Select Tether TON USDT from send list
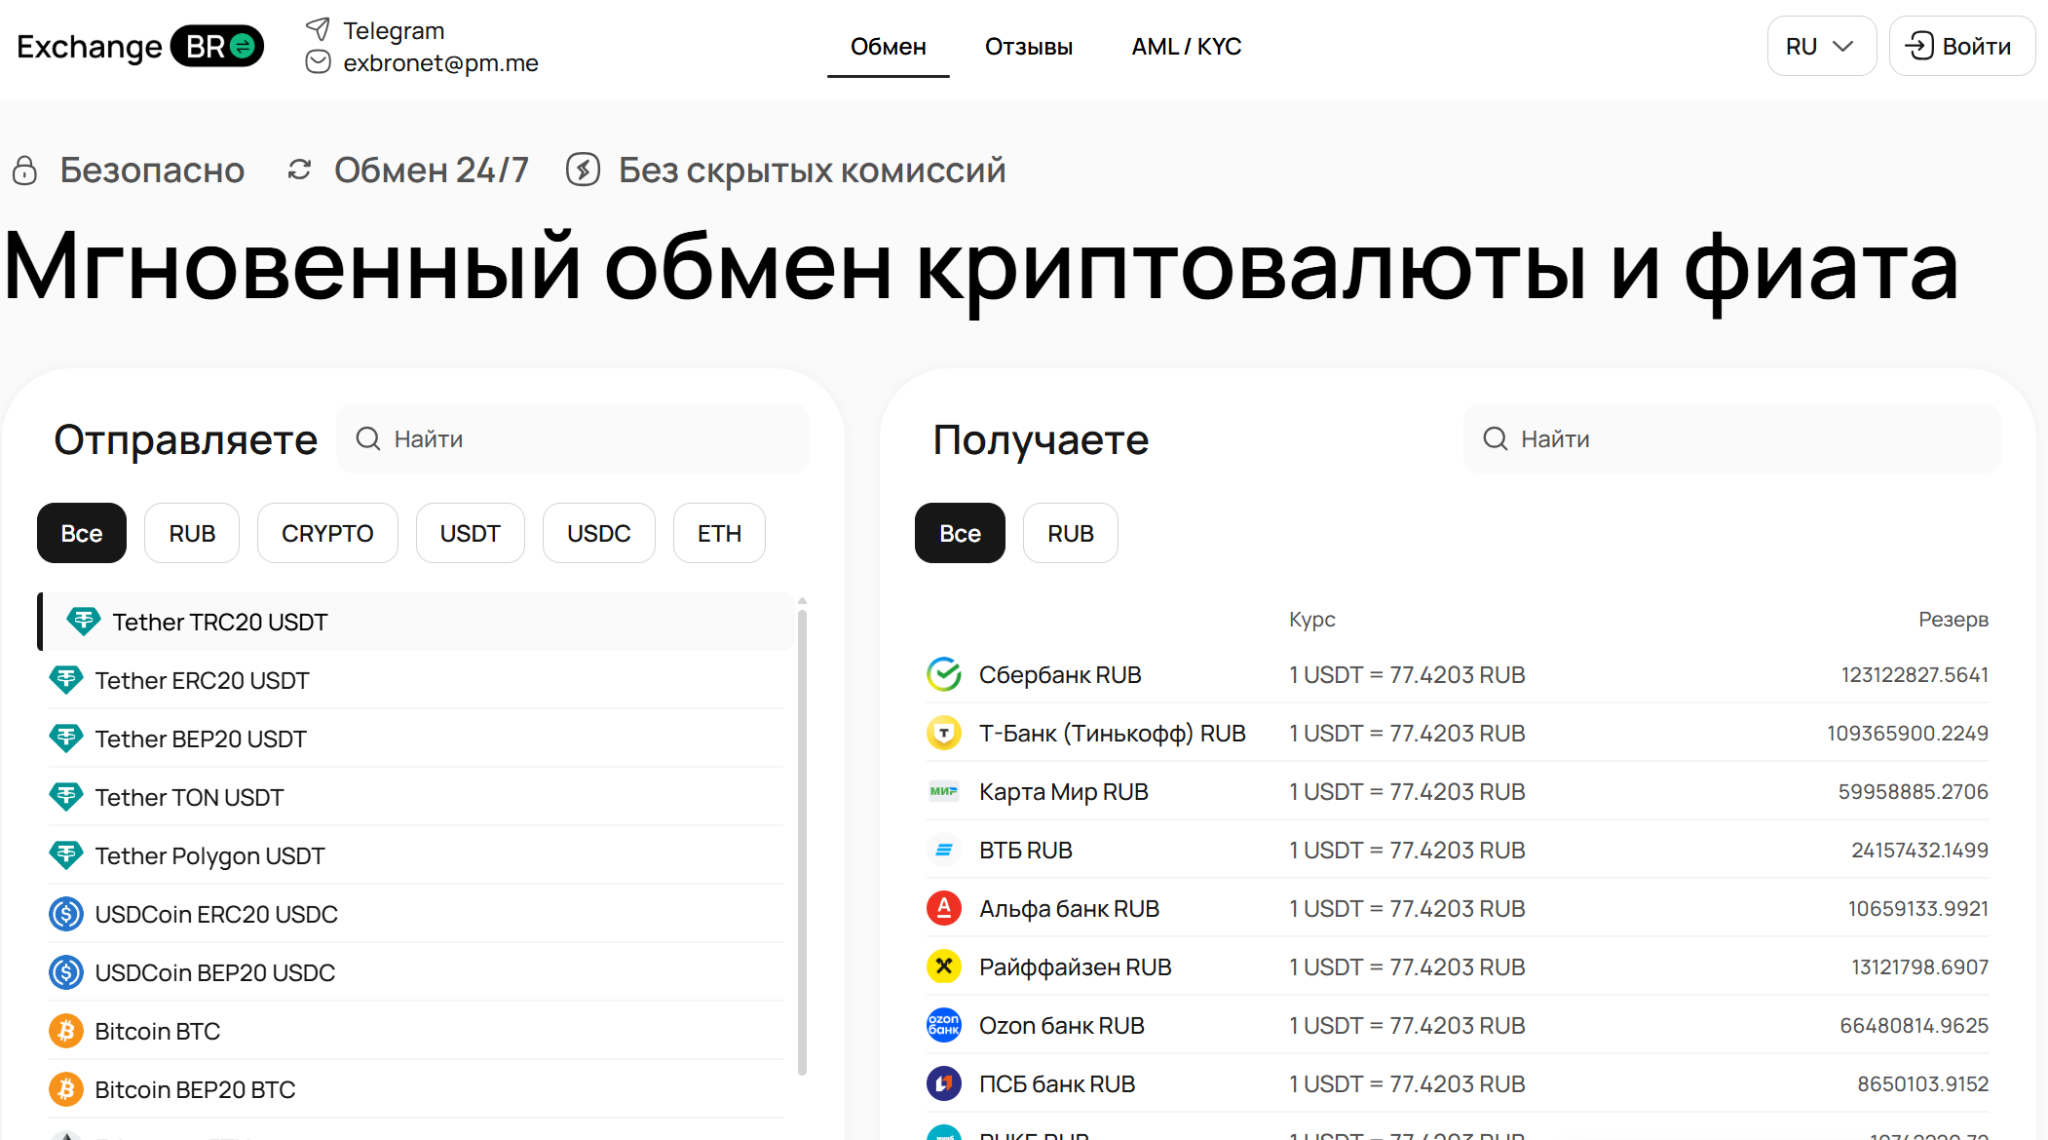 [189, 797]
